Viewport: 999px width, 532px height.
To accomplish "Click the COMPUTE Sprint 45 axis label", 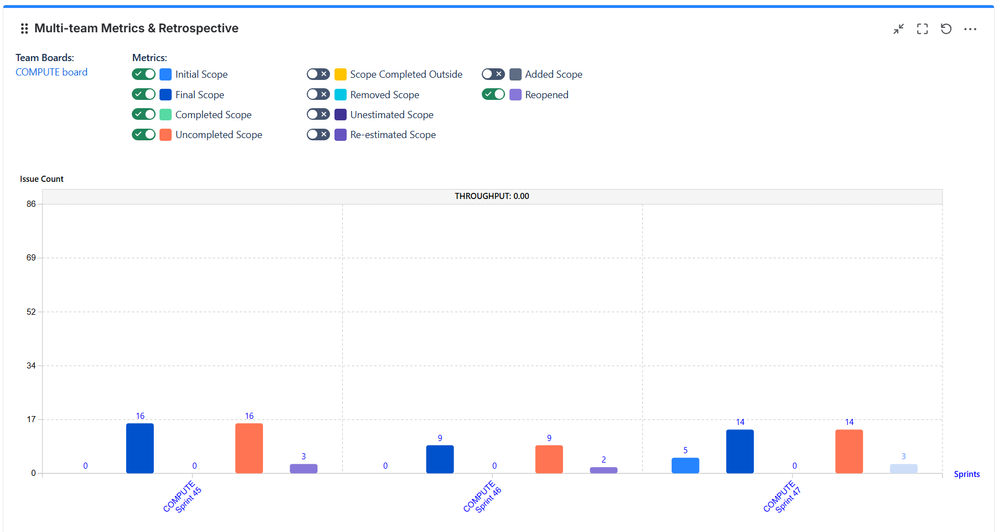I will (x=182, y=497).
